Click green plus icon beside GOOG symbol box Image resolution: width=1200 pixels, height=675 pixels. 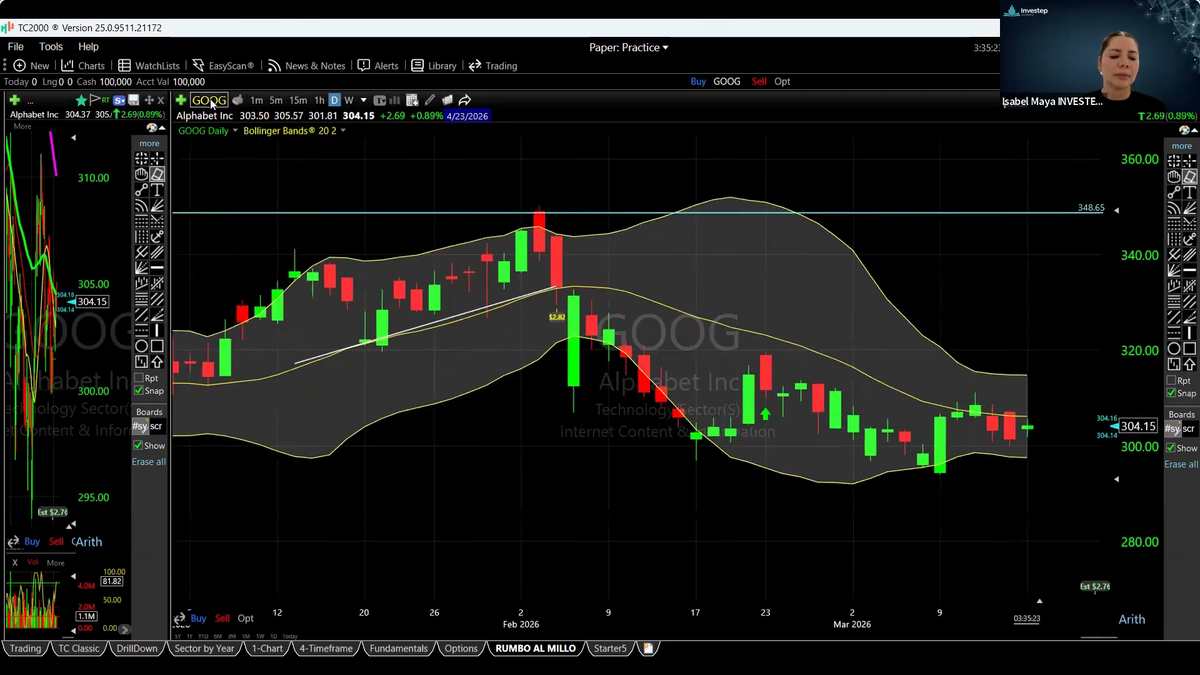point(180,100)
